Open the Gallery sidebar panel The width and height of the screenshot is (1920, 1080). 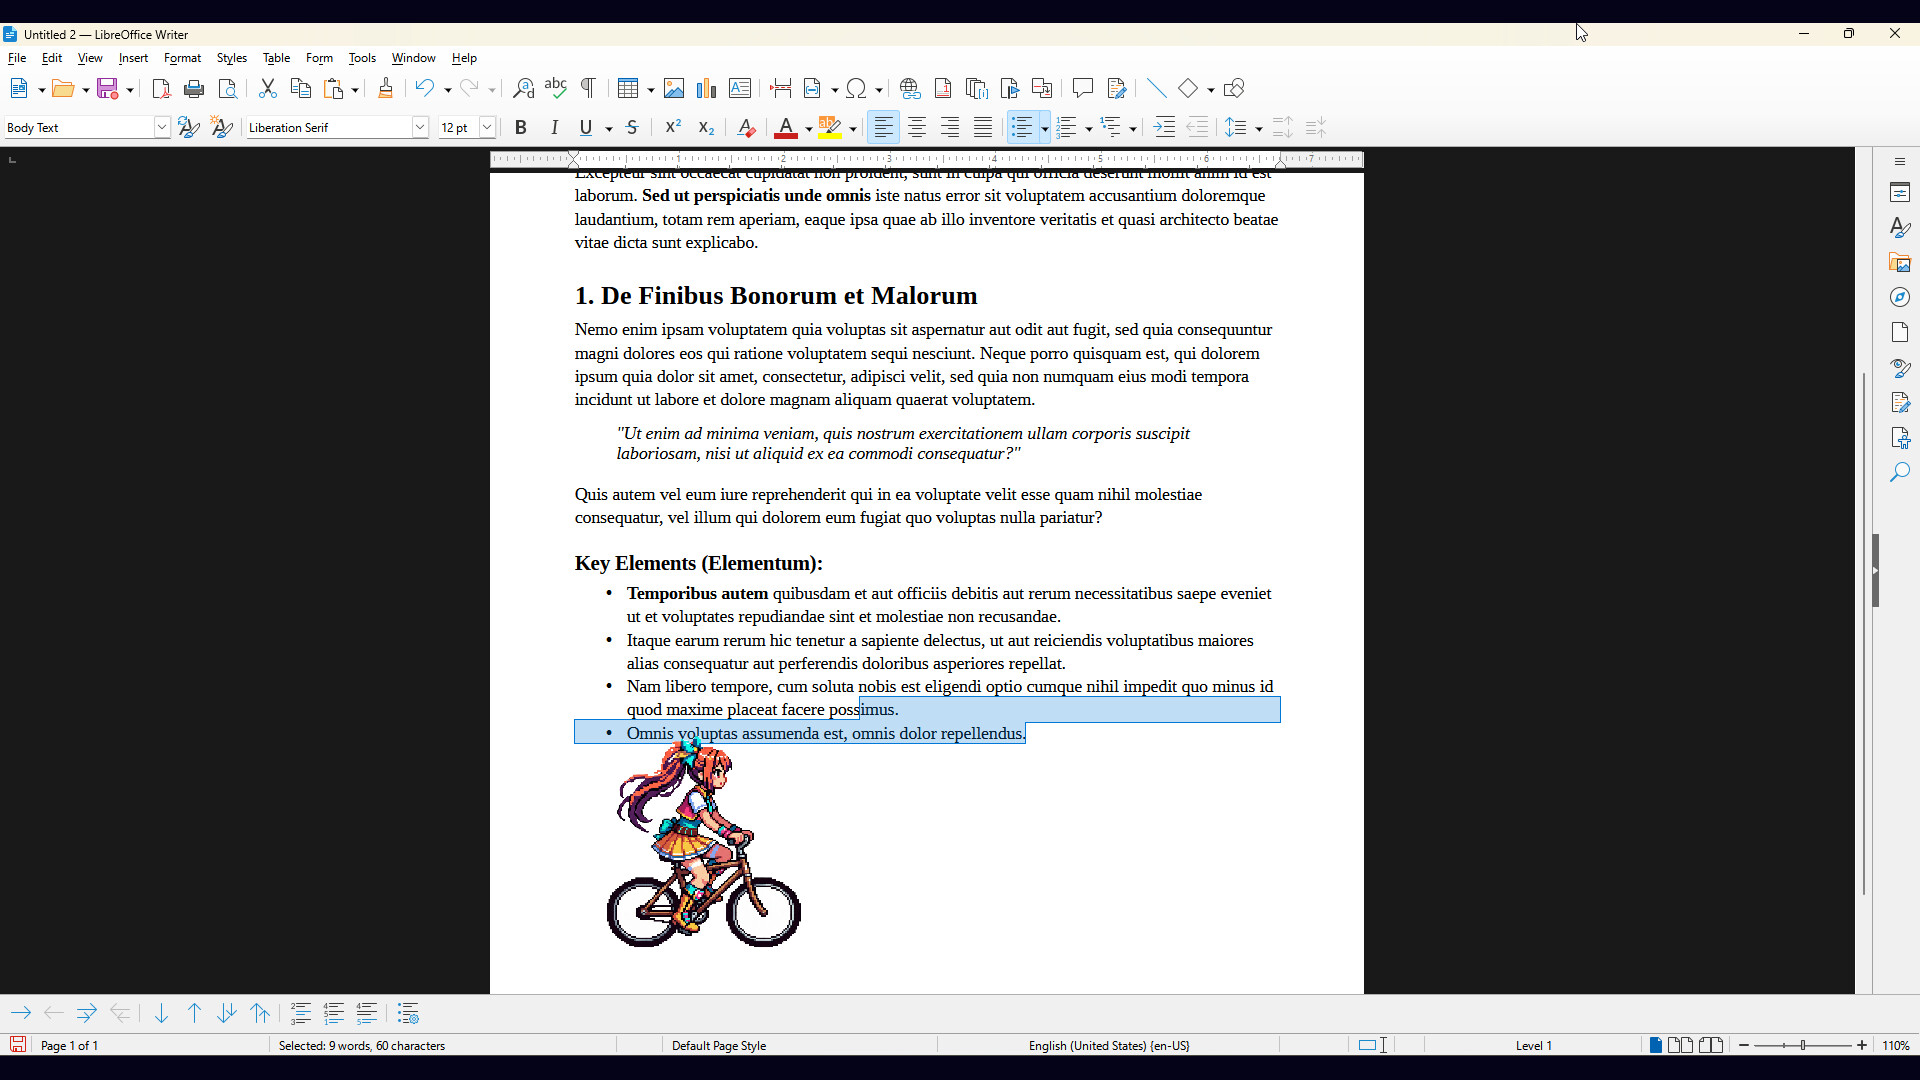1901,262
